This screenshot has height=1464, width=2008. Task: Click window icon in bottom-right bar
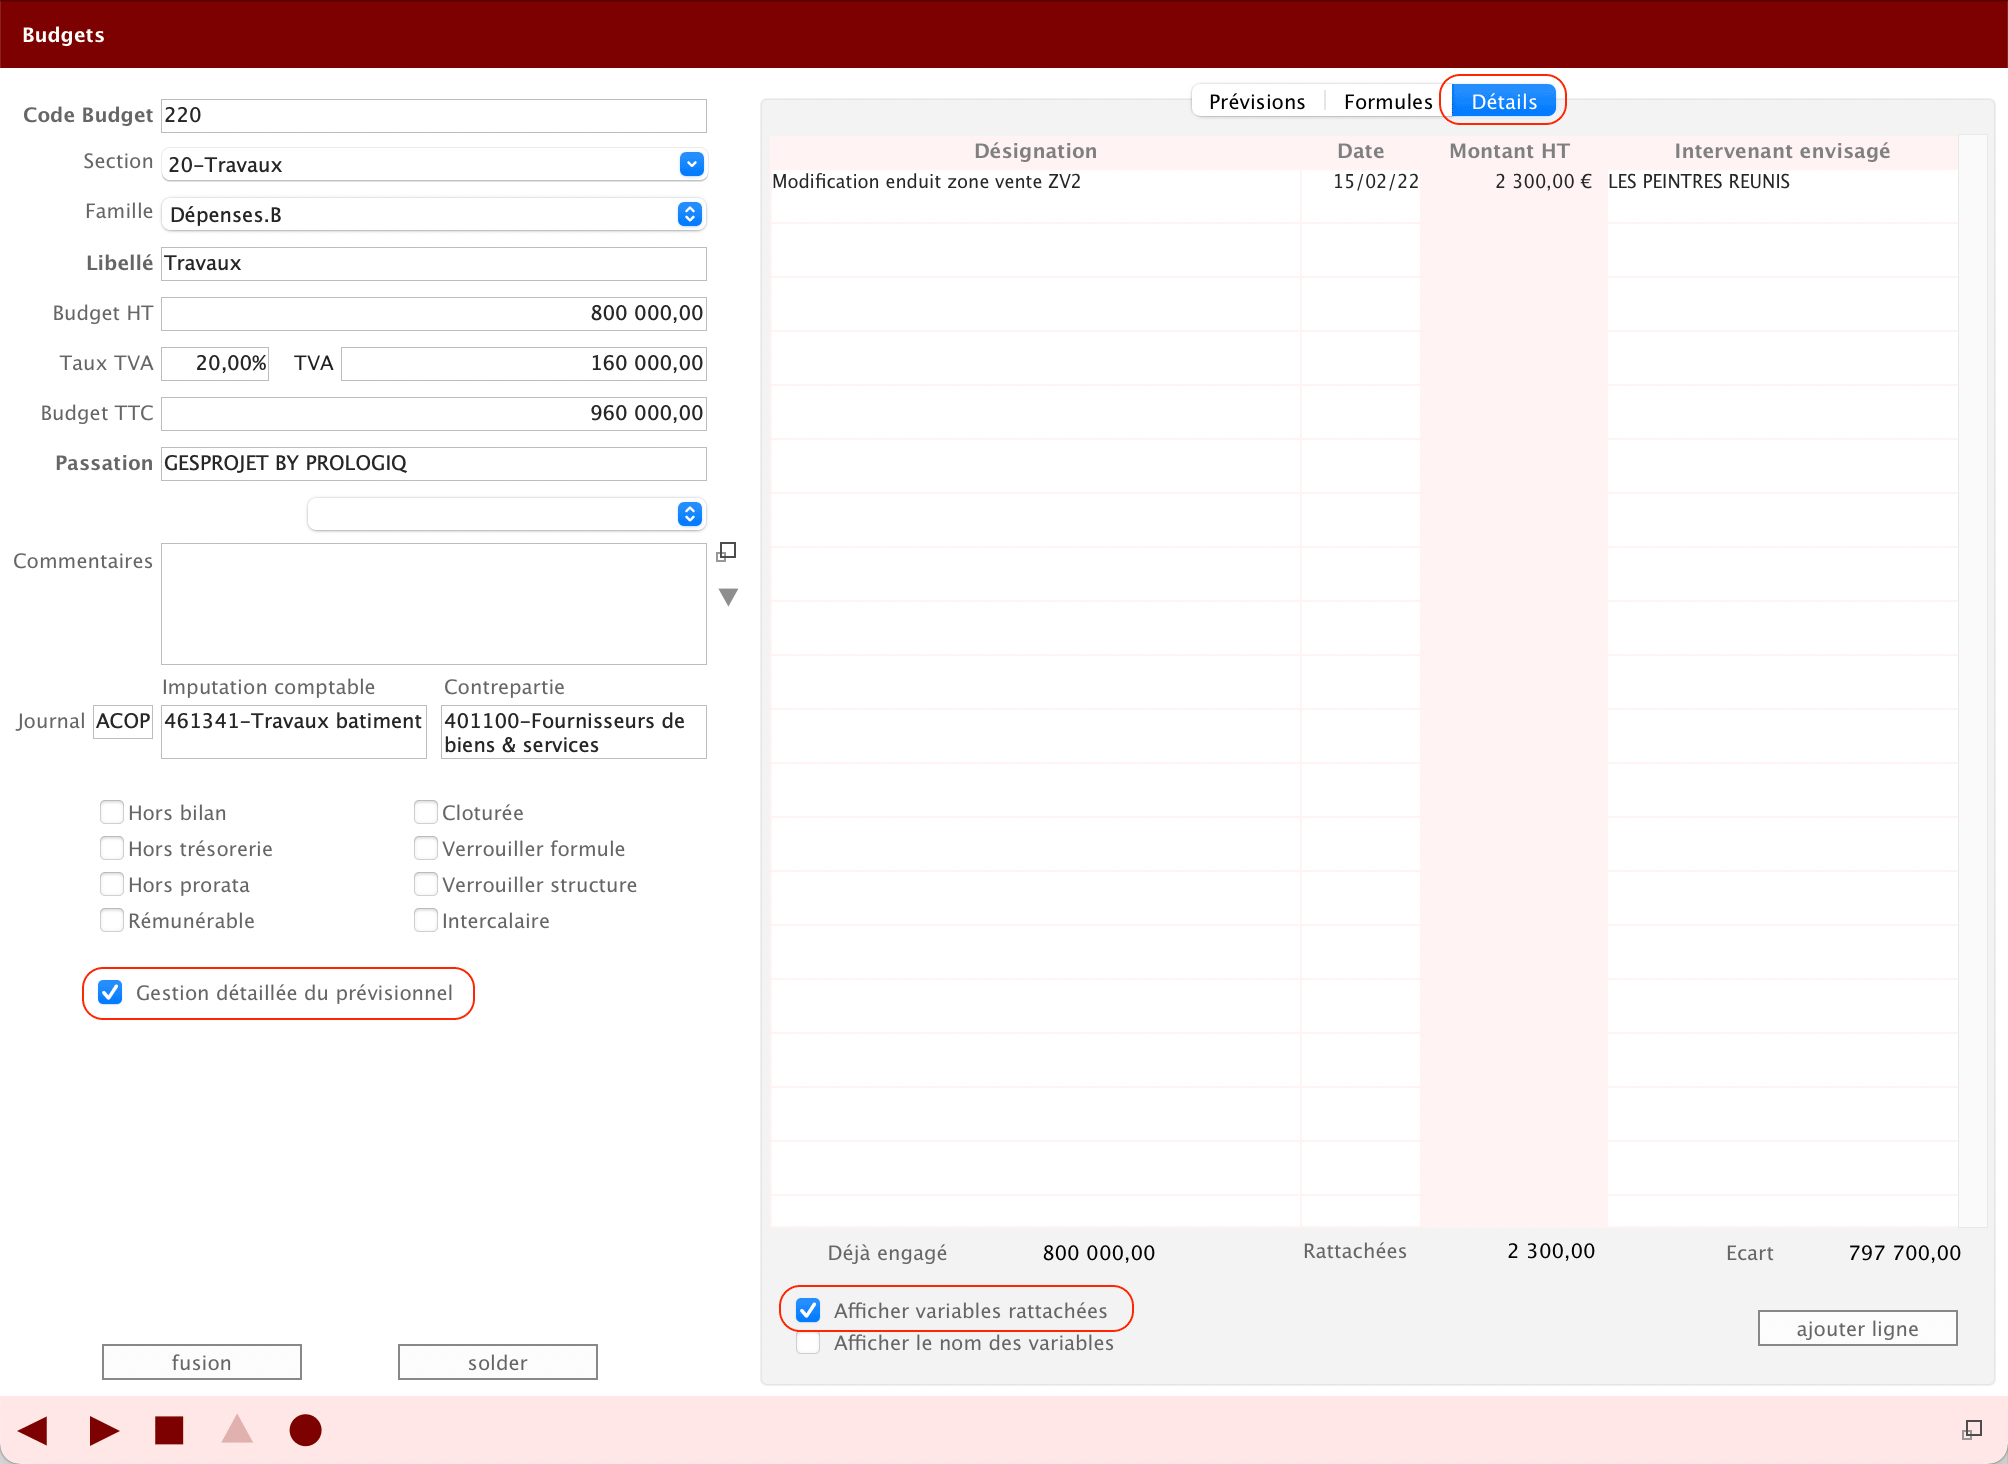coord(1972,1430)
